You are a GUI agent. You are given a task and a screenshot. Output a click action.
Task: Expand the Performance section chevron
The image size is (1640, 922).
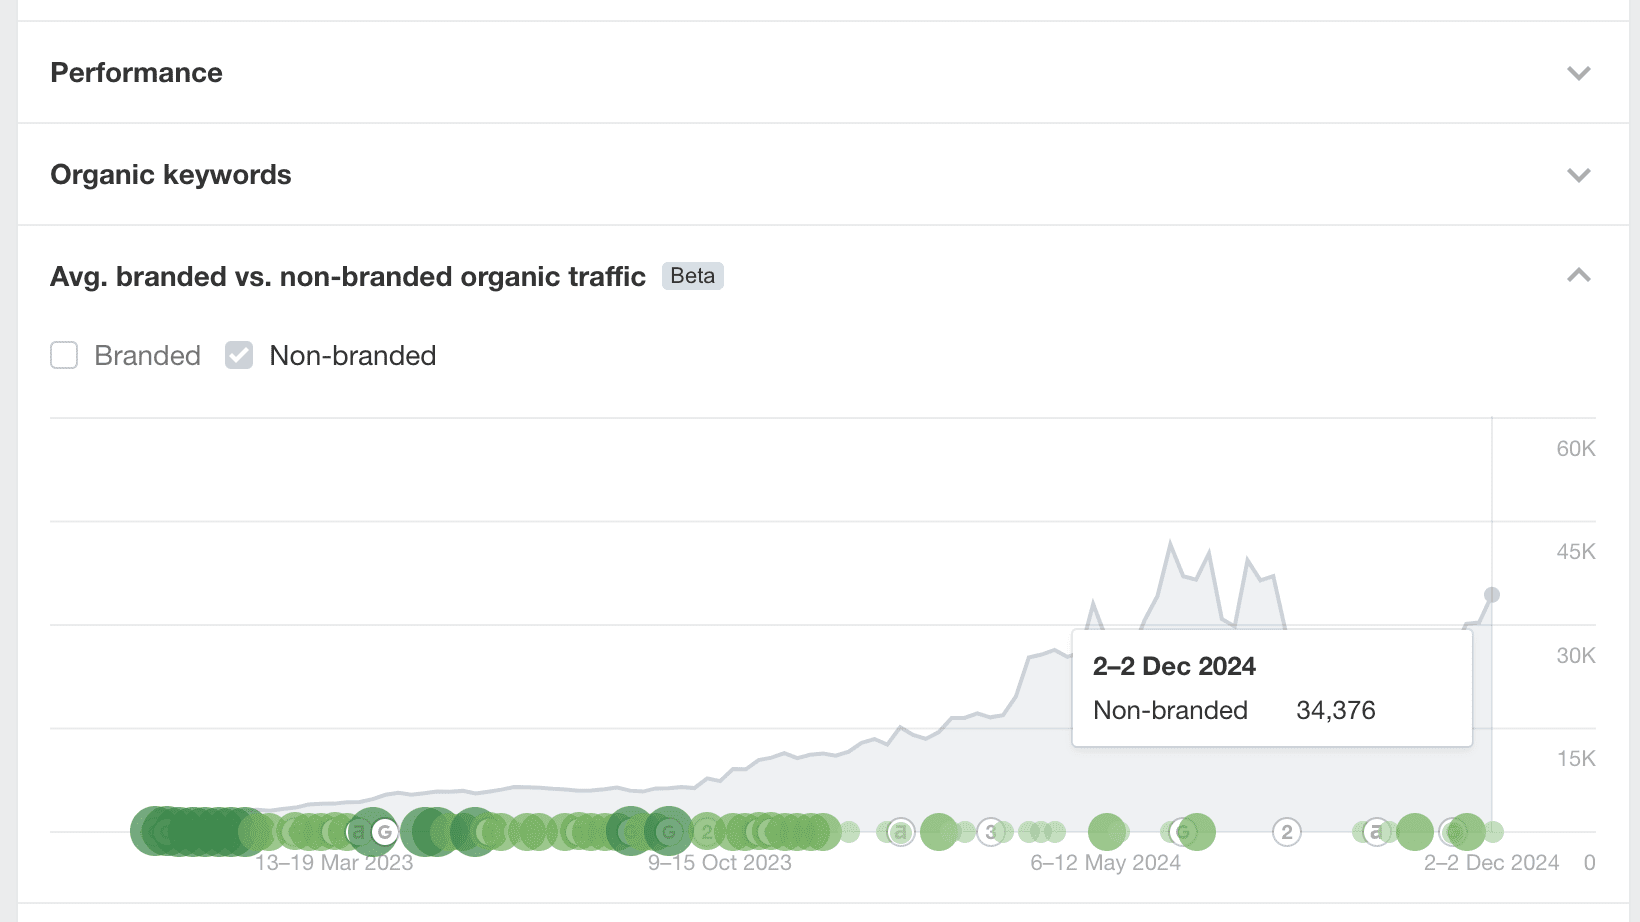(1578, 73)
